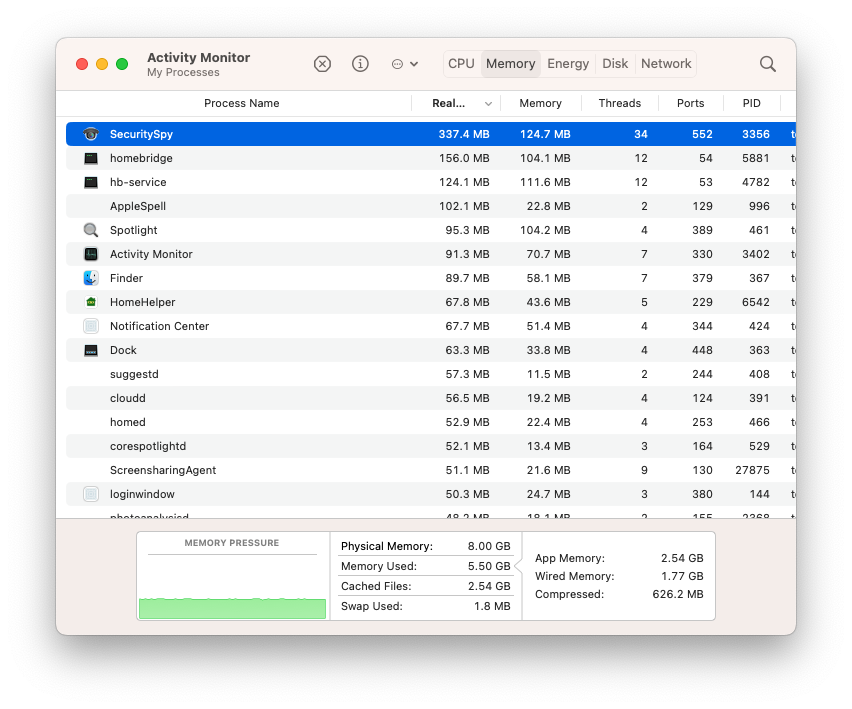Open the Network tab
The width and height of the screenshot is (852, 709).
click(666, 64)
